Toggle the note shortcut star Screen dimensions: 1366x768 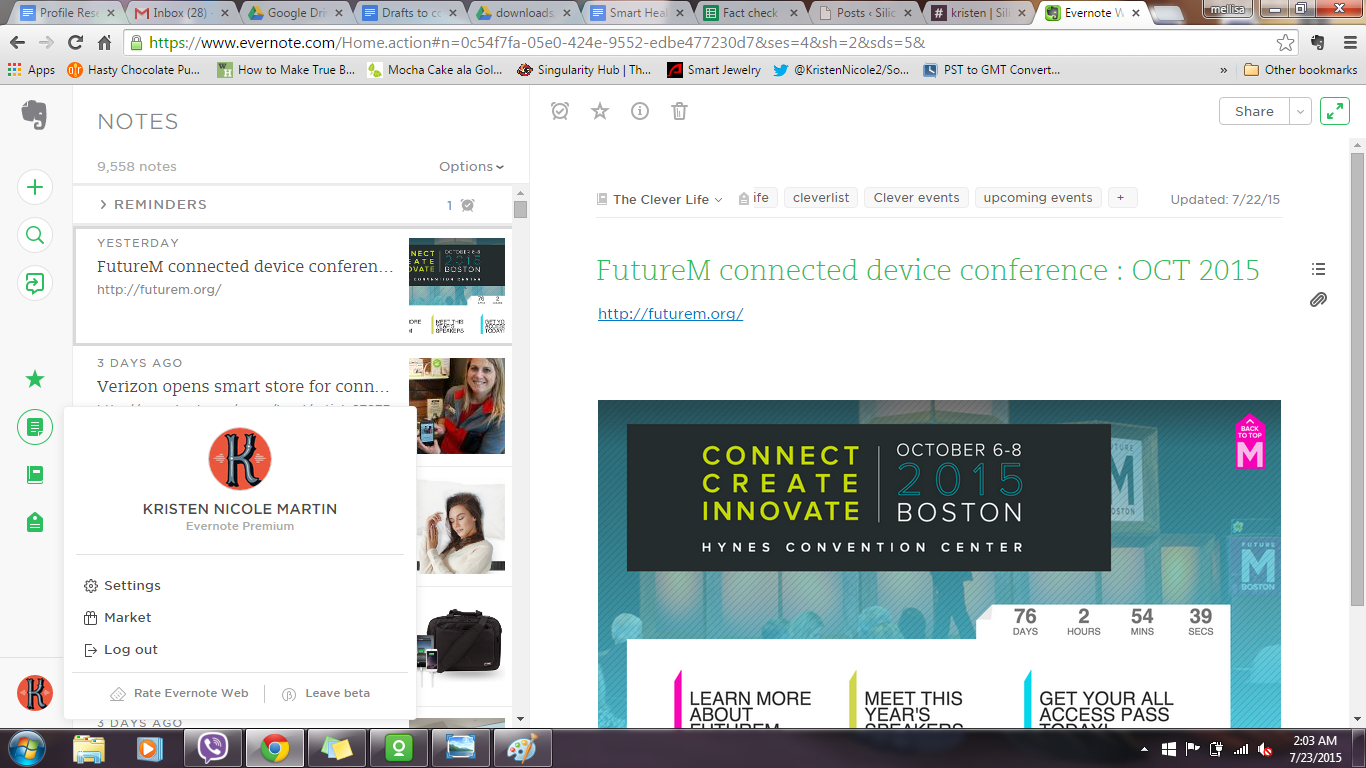[x=600, y=111]
